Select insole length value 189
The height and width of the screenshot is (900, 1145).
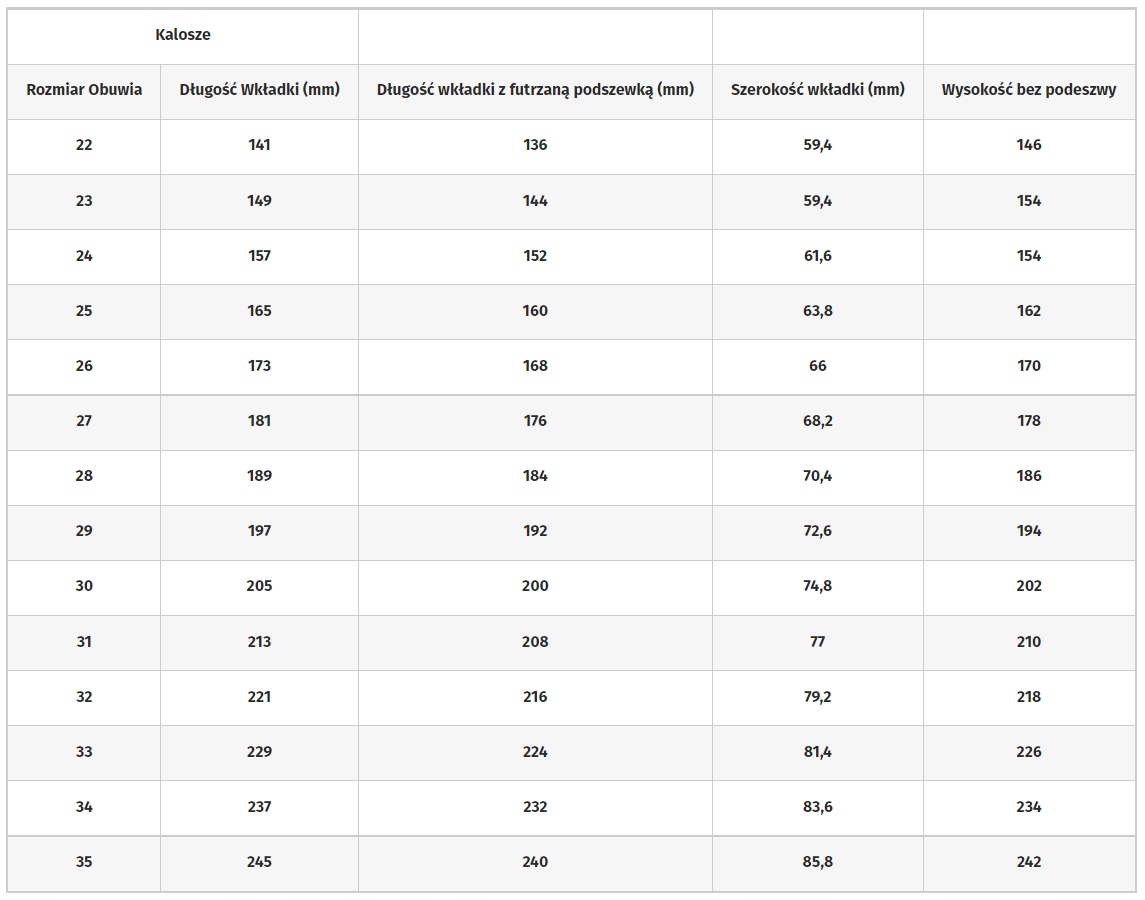tap(259, 476)
